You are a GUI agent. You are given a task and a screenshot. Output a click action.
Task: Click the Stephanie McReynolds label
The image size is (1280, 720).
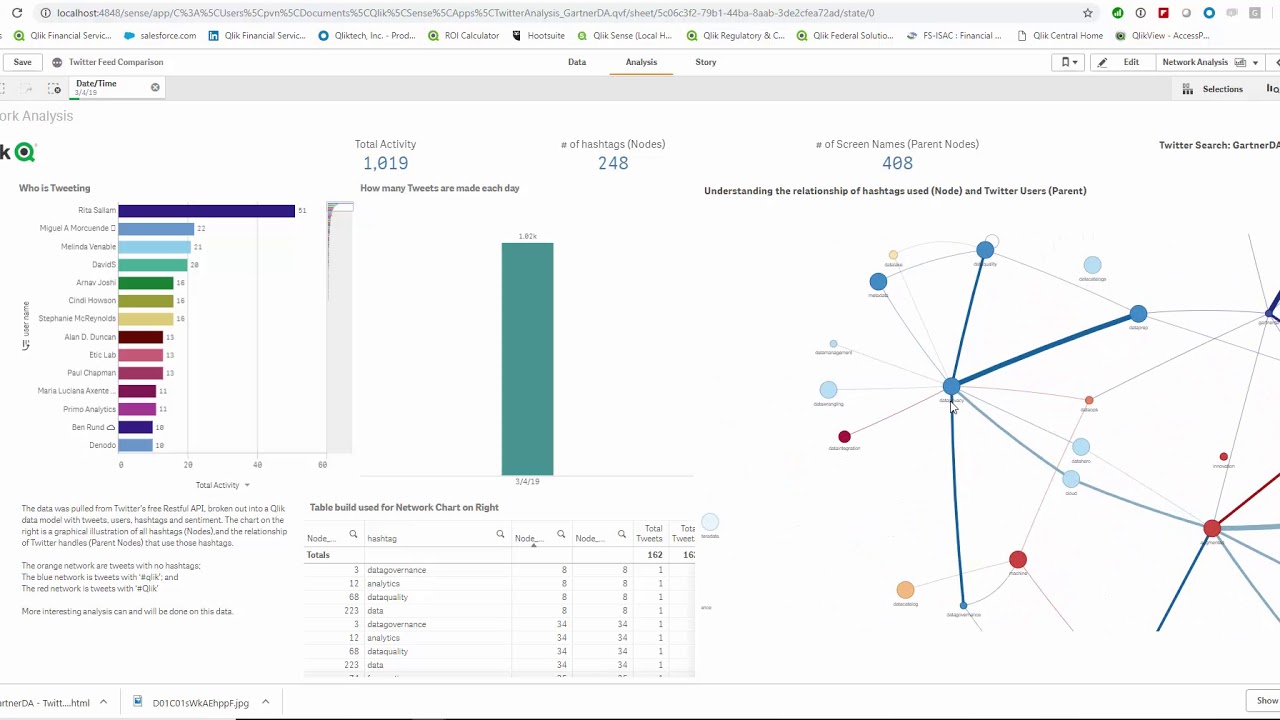77,319
